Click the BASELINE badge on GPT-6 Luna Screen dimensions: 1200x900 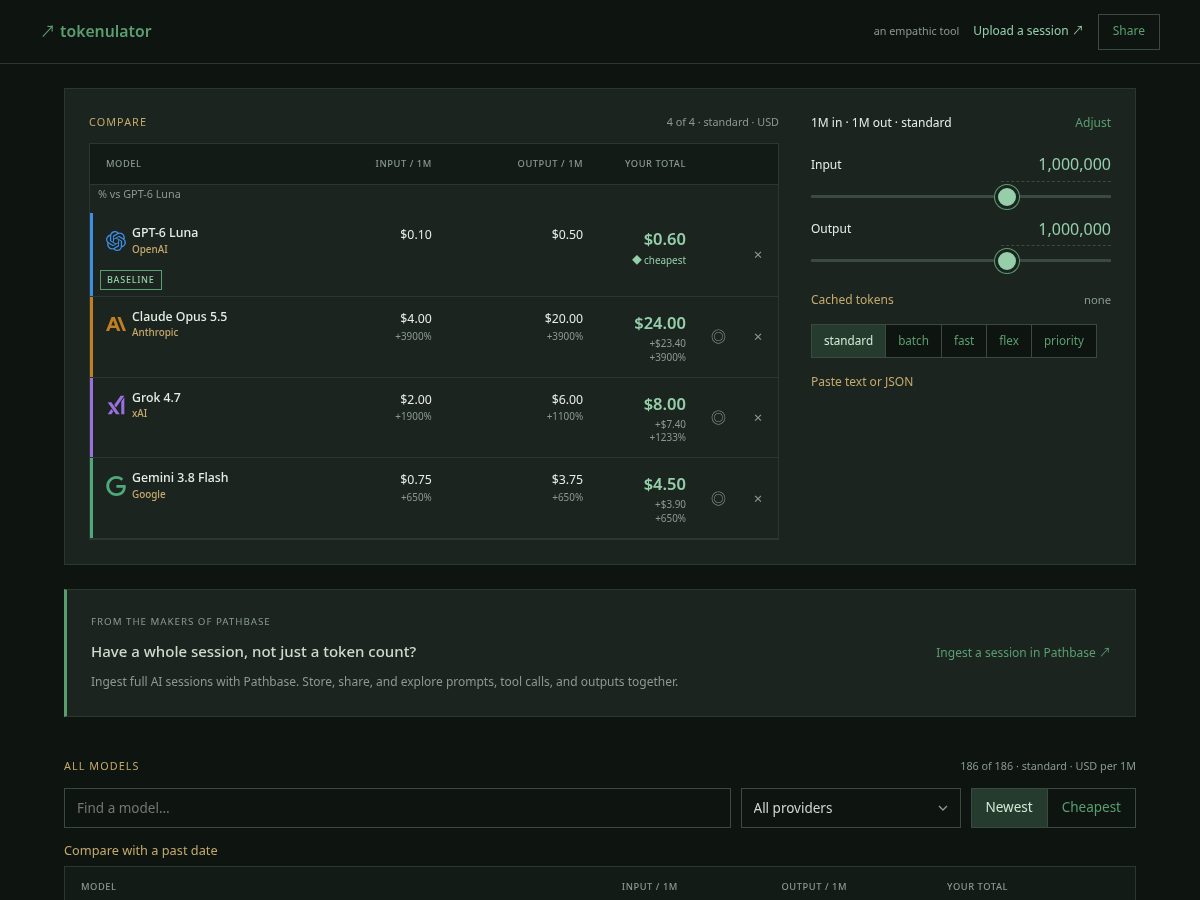pos(130,280)
